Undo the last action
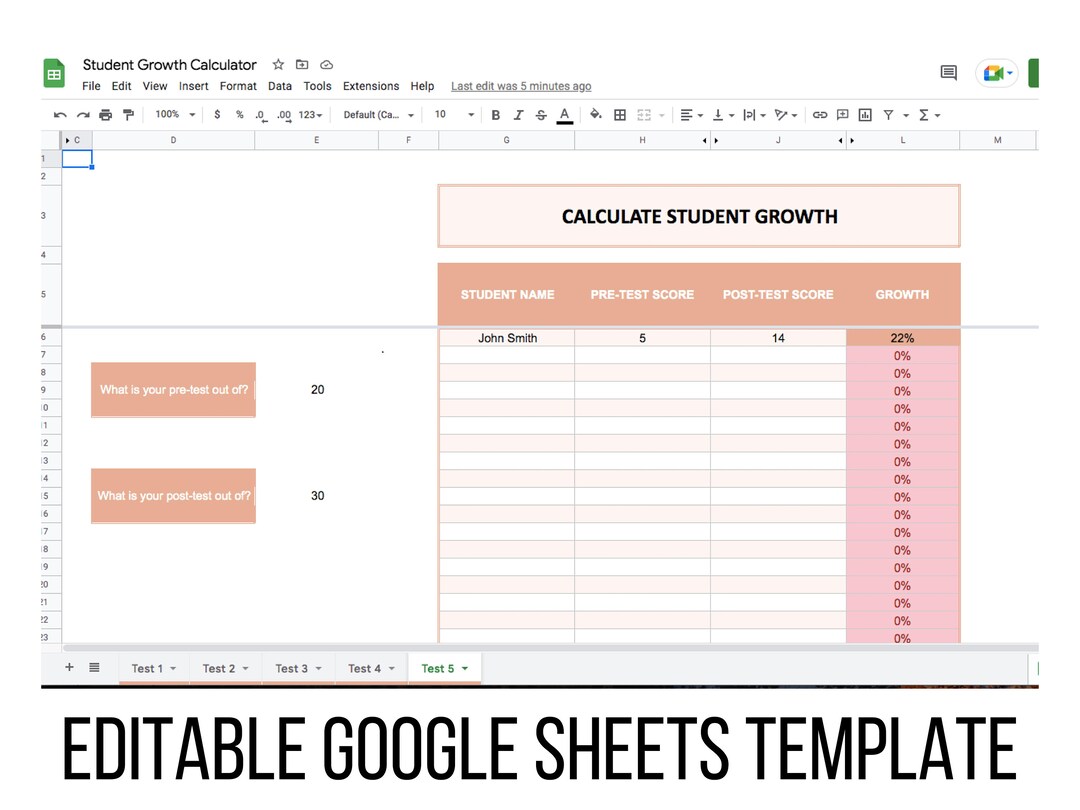 point(60,114)
